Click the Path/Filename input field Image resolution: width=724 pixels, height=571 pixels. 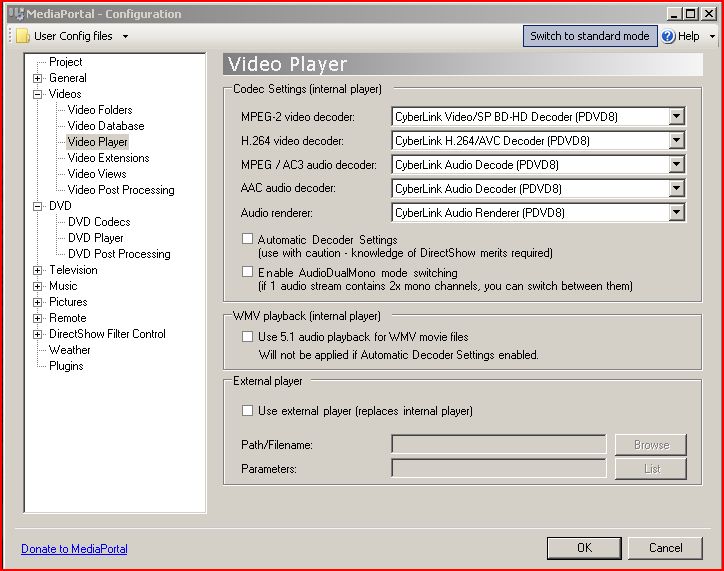click(498, 444)
